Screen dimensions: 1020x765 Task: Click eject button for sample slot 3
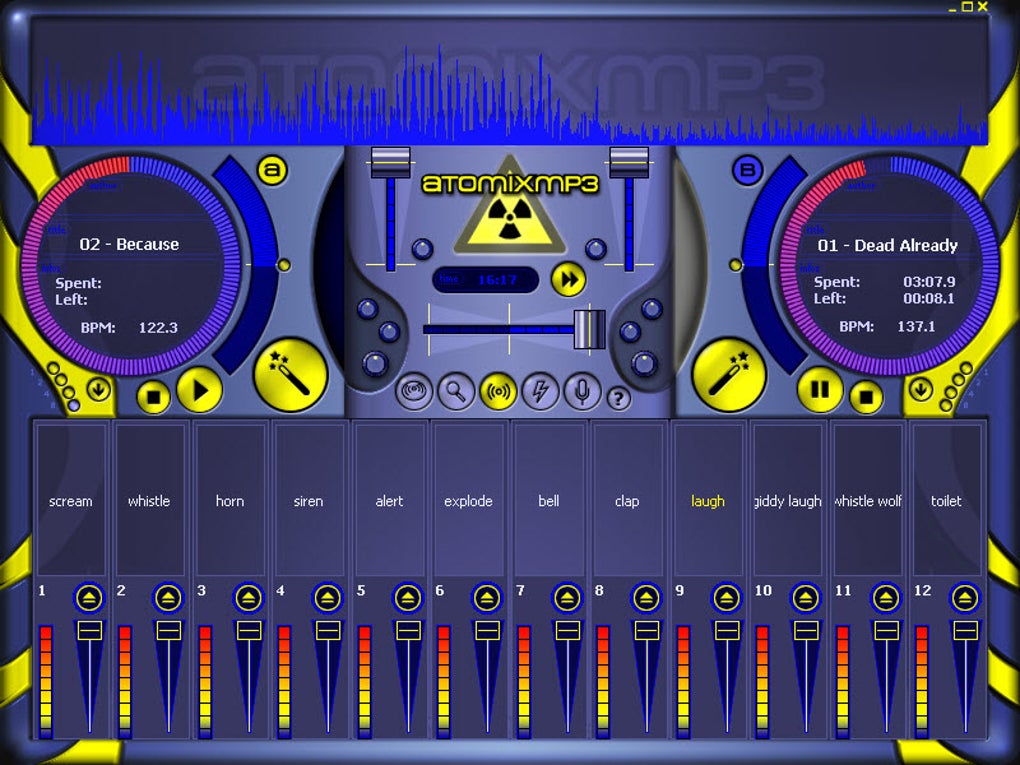[248, 597]
